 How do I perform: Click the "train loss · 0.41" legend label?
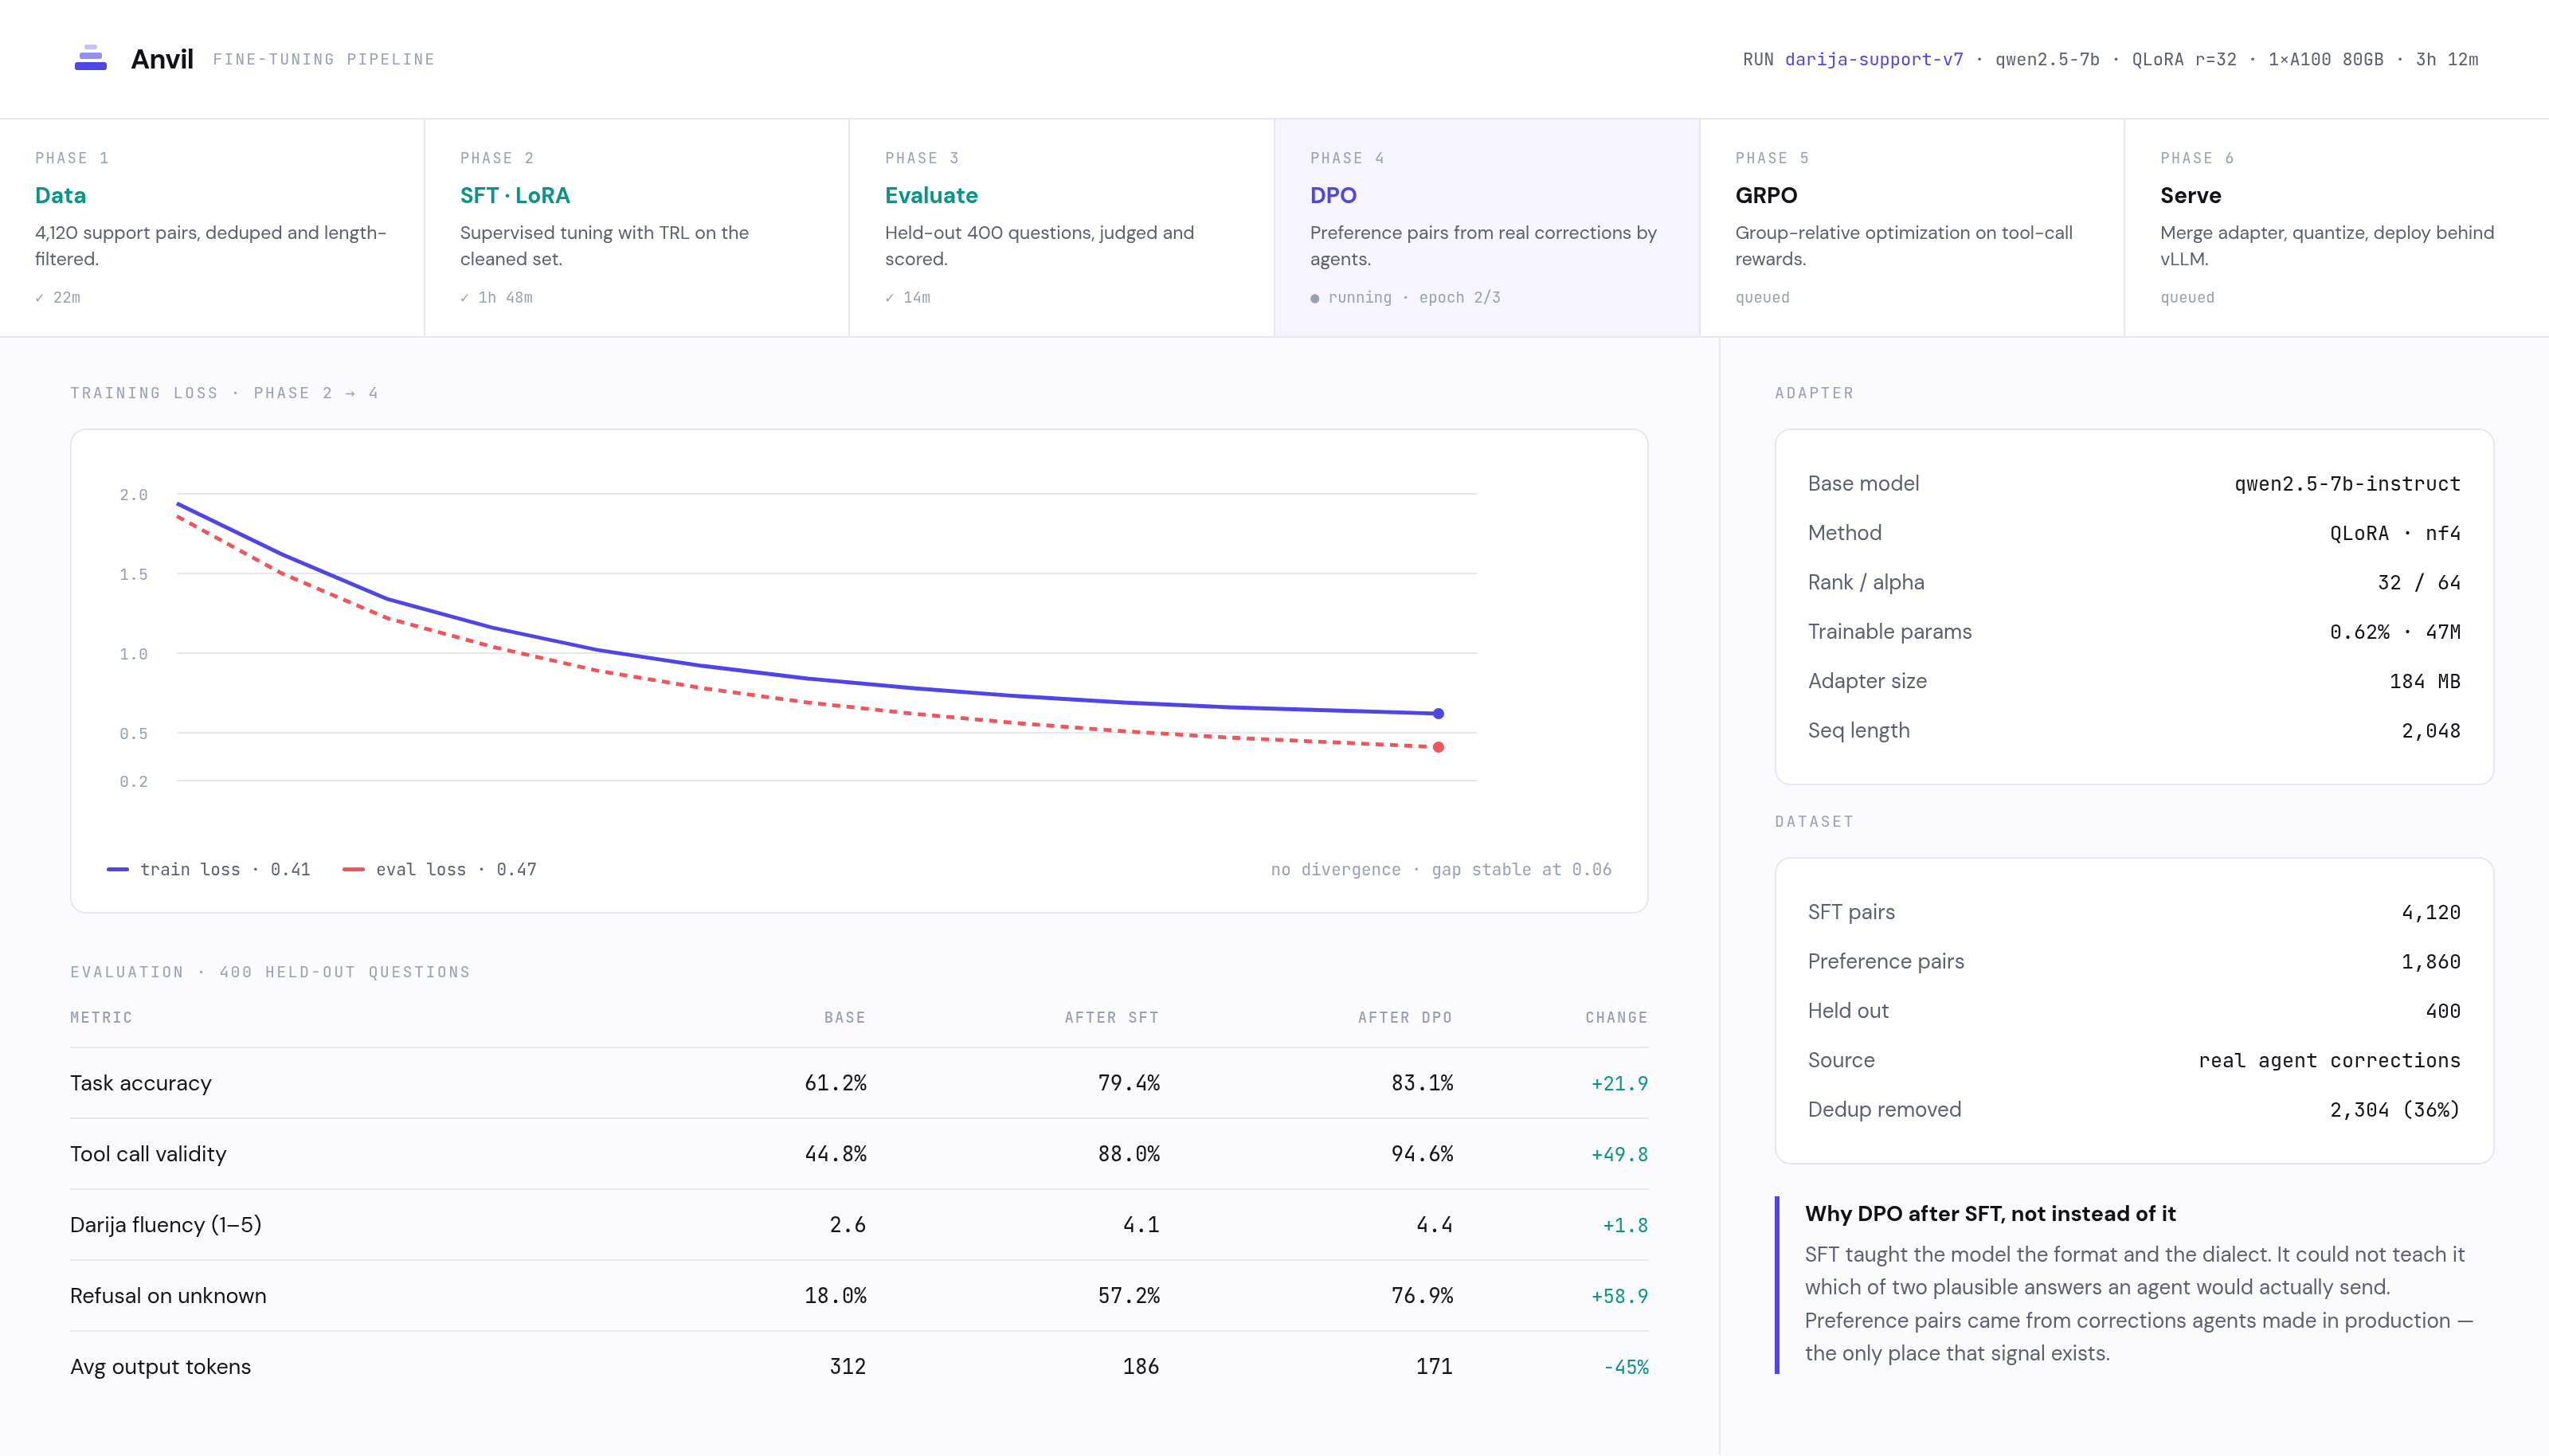225,870
